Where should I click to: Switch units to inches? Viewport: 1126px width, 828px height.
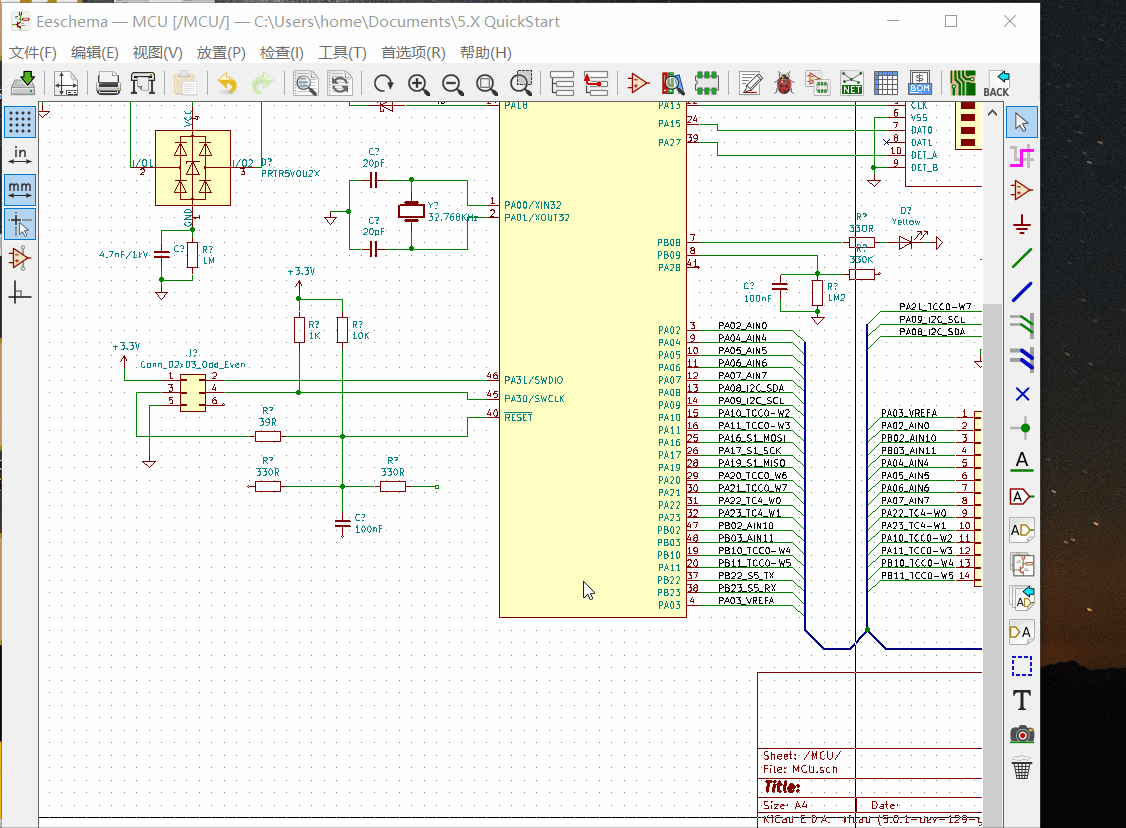[x=19, y=155]
